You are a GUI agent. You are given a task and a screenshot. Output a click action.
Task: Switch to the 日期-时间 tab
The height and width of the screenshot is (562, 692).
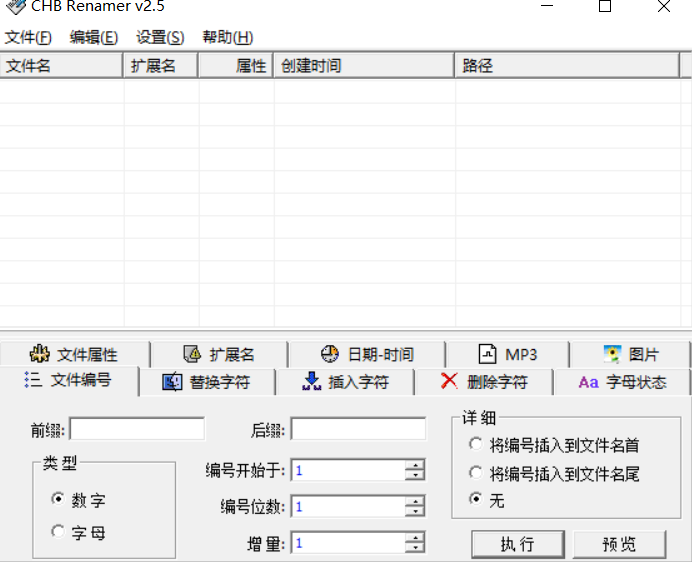coord(367,354)
